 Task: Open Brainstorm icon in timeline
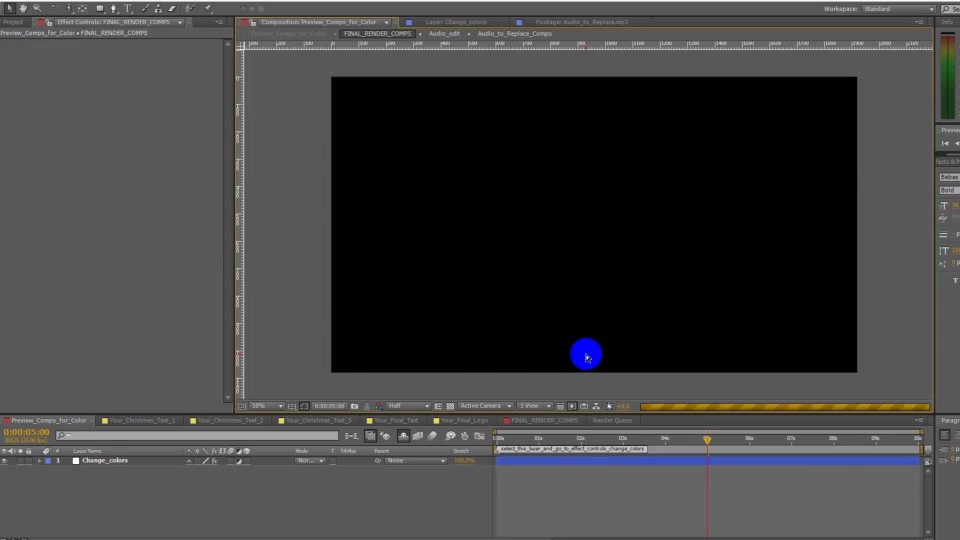coord(450,436)
